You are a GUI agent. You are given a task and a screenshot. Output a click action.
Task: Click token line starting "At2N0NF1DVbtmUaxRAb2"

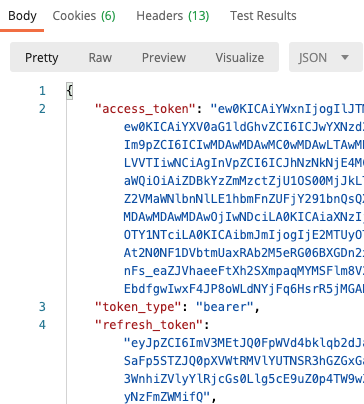point(244,253)
